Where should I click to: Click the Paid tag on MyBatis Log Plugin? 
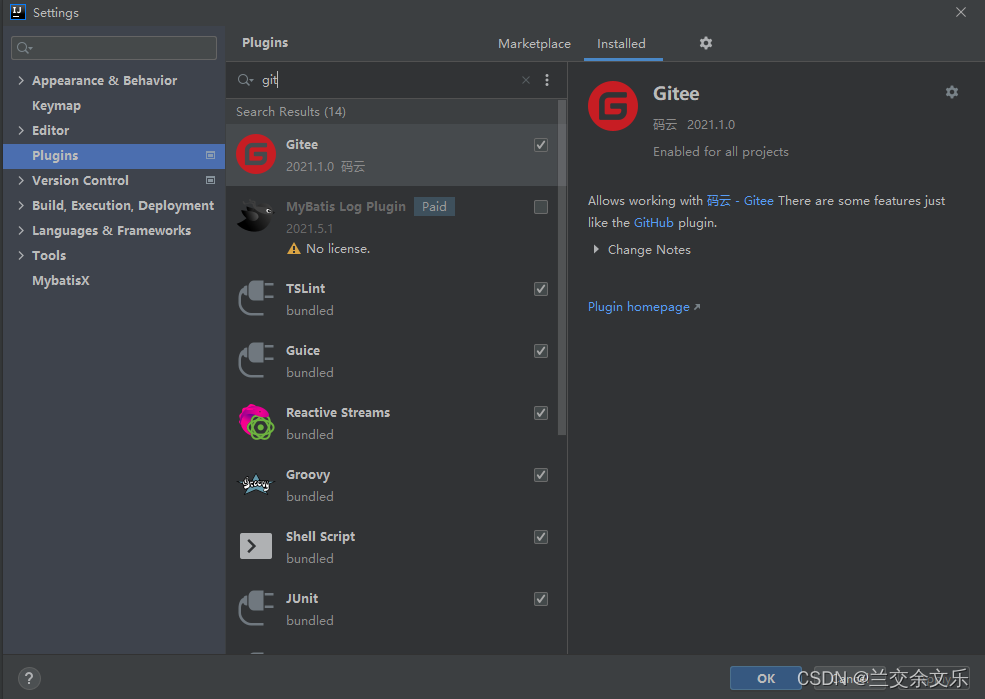tap(434, 207)
